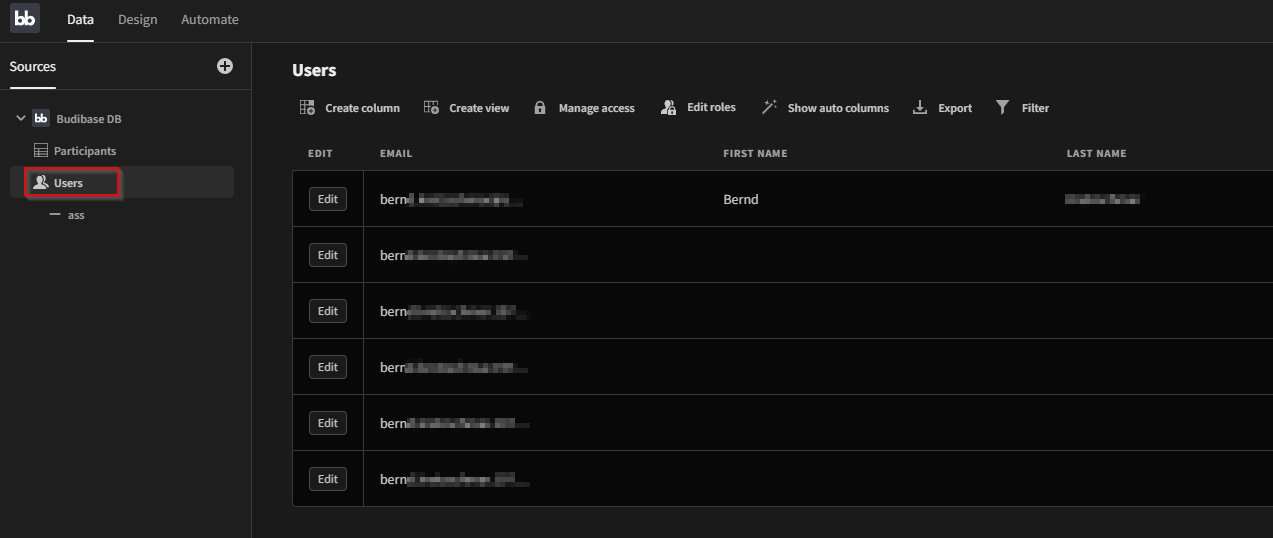Add a new data source with plus icon
The image size is (1273, 538).
pyautogui.click(x=225, y=66)
